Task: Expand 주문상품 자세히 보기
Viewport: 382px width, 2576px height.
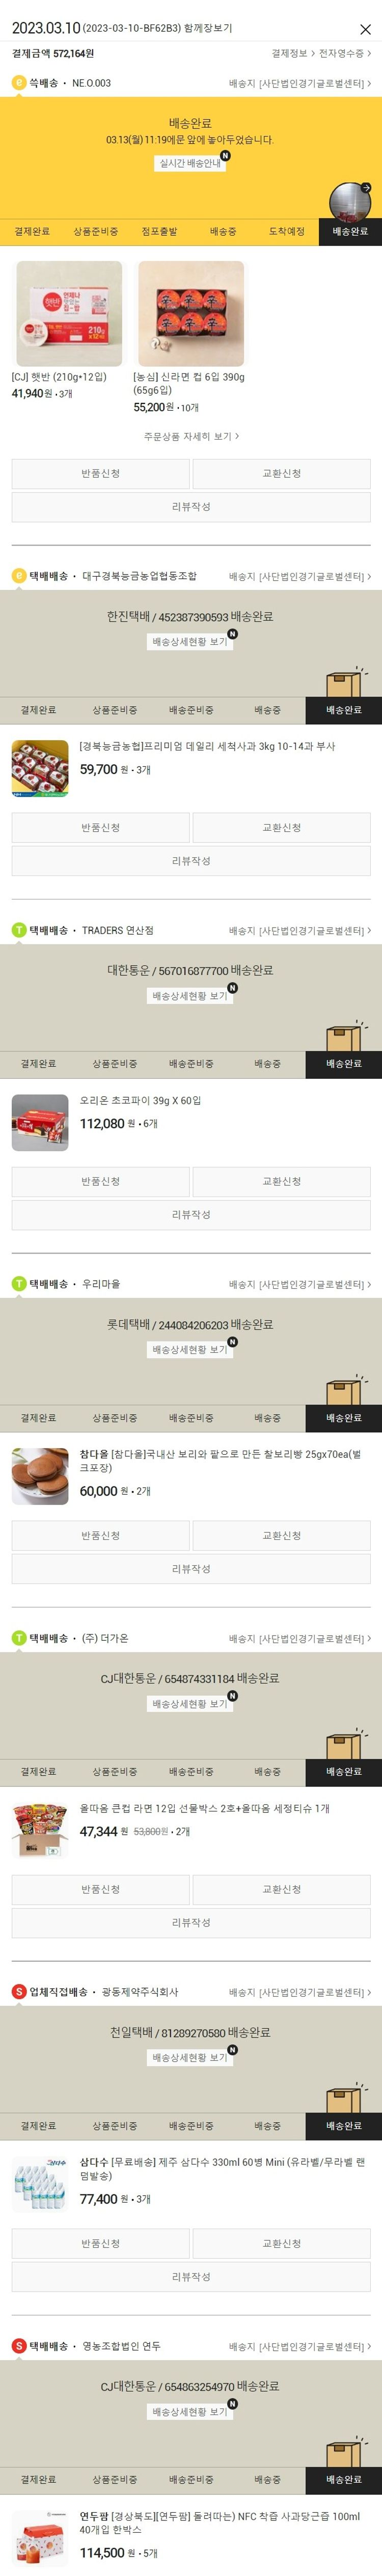Action: [191, 436]
